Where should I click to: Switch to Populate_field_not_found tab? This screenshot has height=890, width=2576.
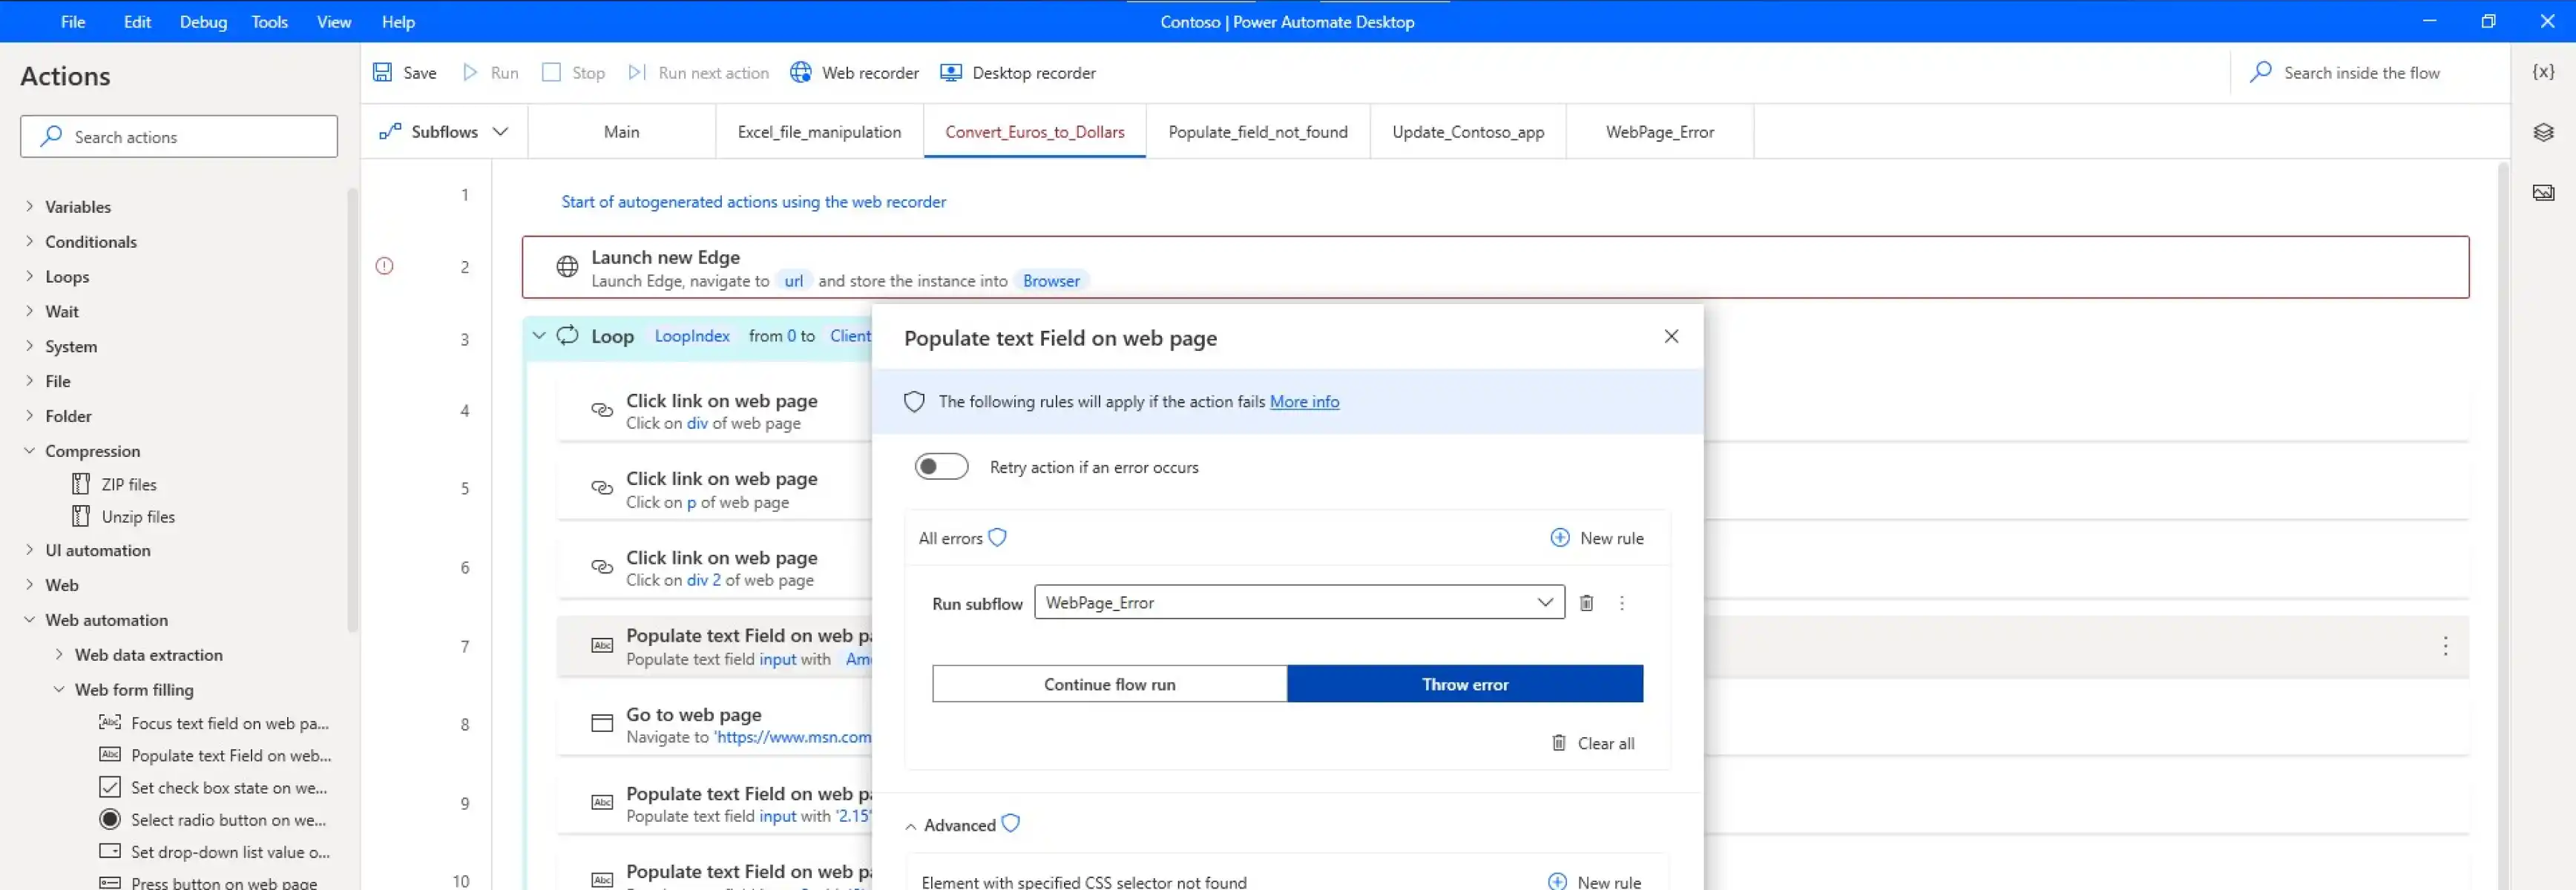(1257, 131)
